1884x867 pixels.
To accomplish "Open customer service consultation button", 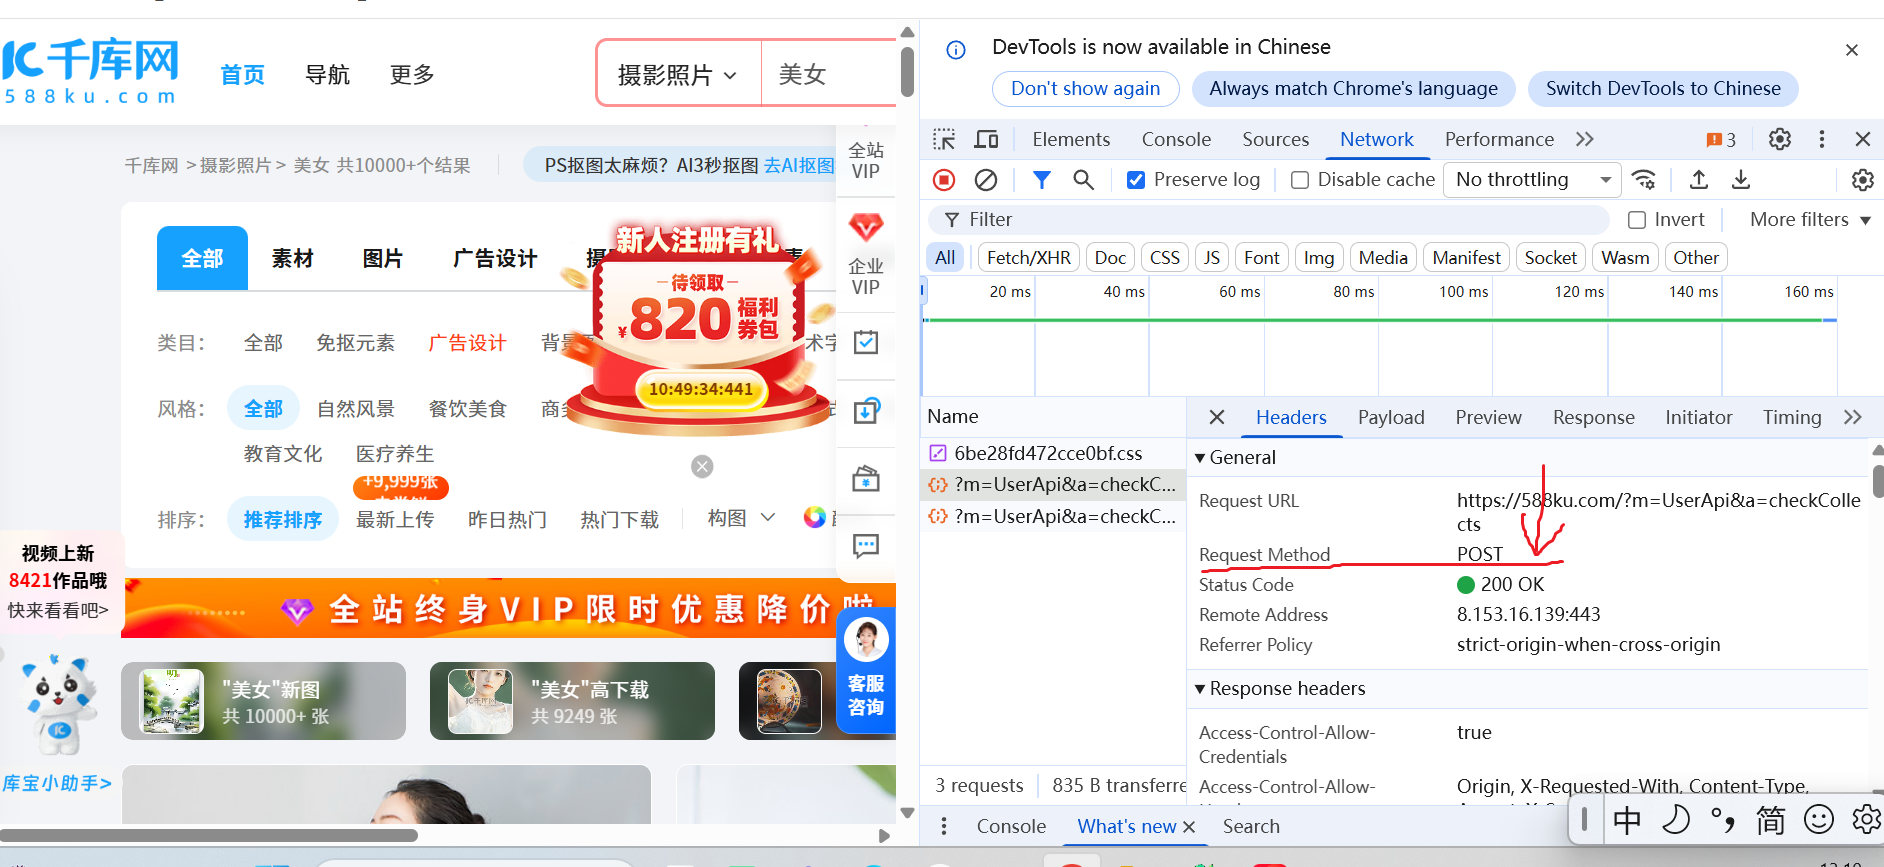I will 866,672.
